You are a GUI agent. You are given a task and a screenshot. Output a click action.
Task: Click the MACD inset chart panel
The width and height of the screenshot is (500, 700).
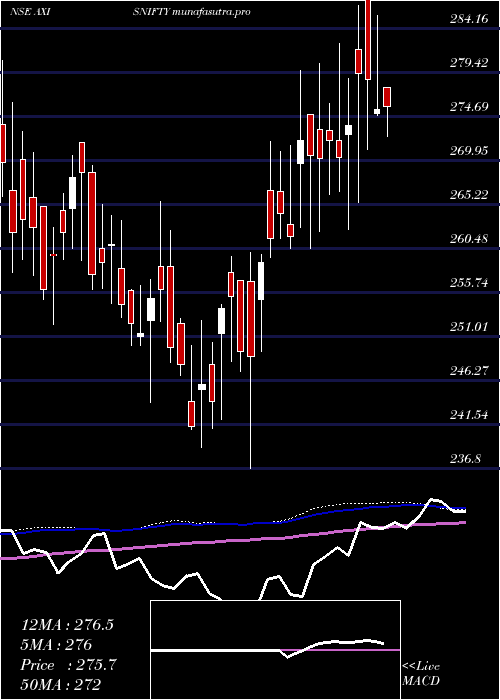point(275,650)
